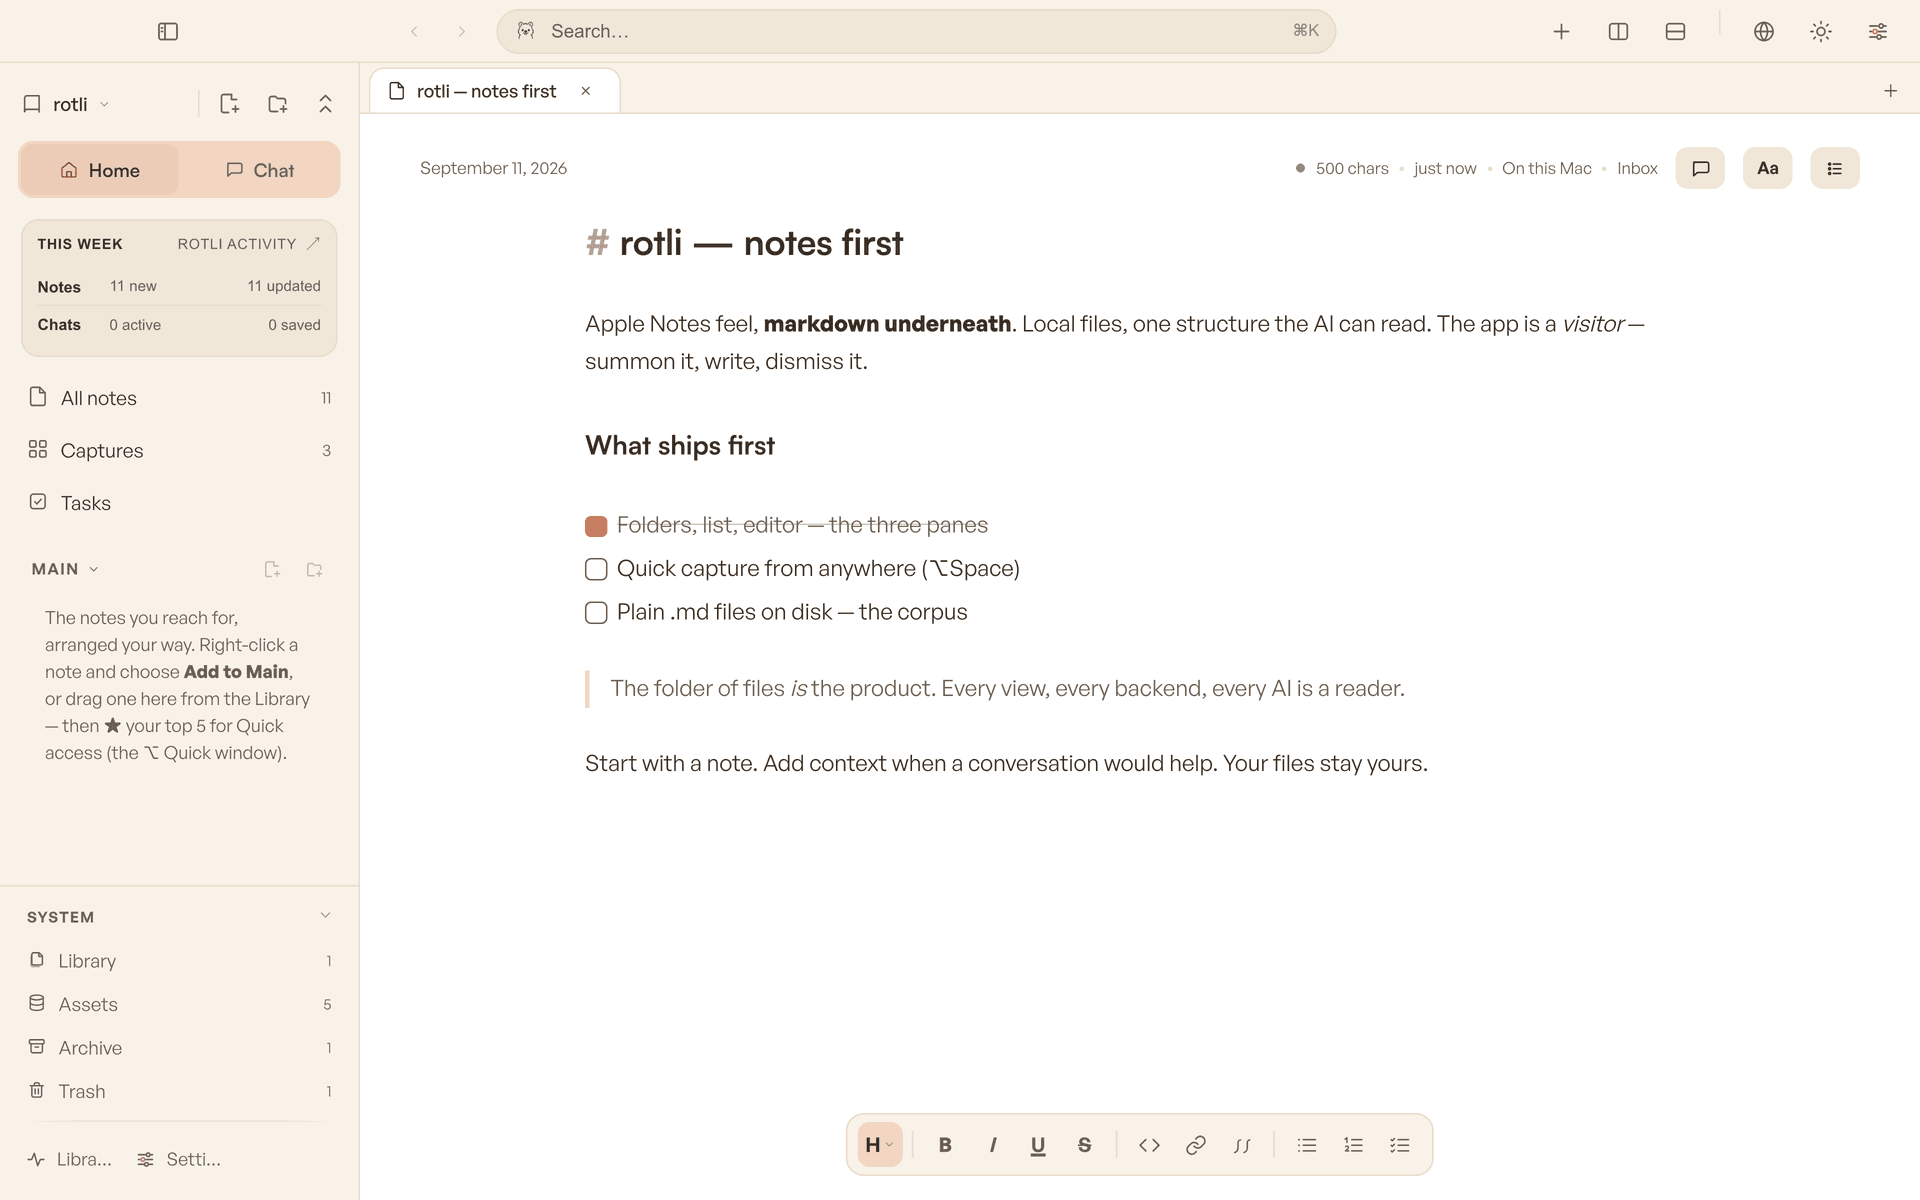The width and height of the screenshot is (1920, 1200).
Task: Click the split horizontal layout icon
Action: click(1676, 32)
